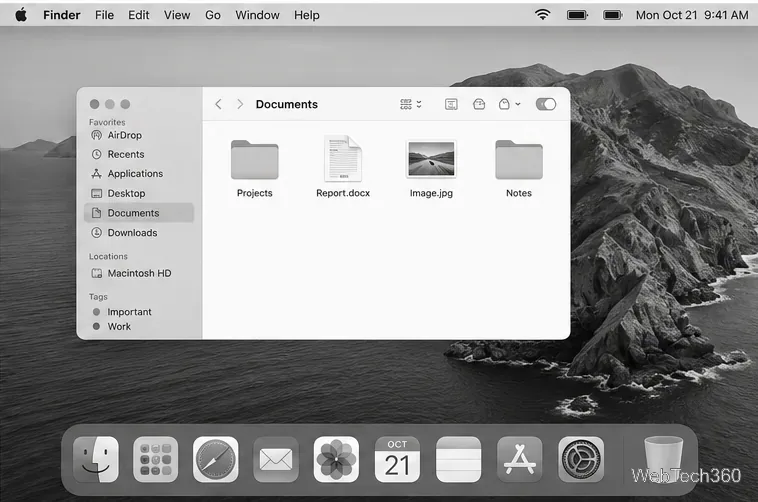Screen dimensions: 758x502
Task: Open the tags dropdown in toolbar
Action: [510, 104]
